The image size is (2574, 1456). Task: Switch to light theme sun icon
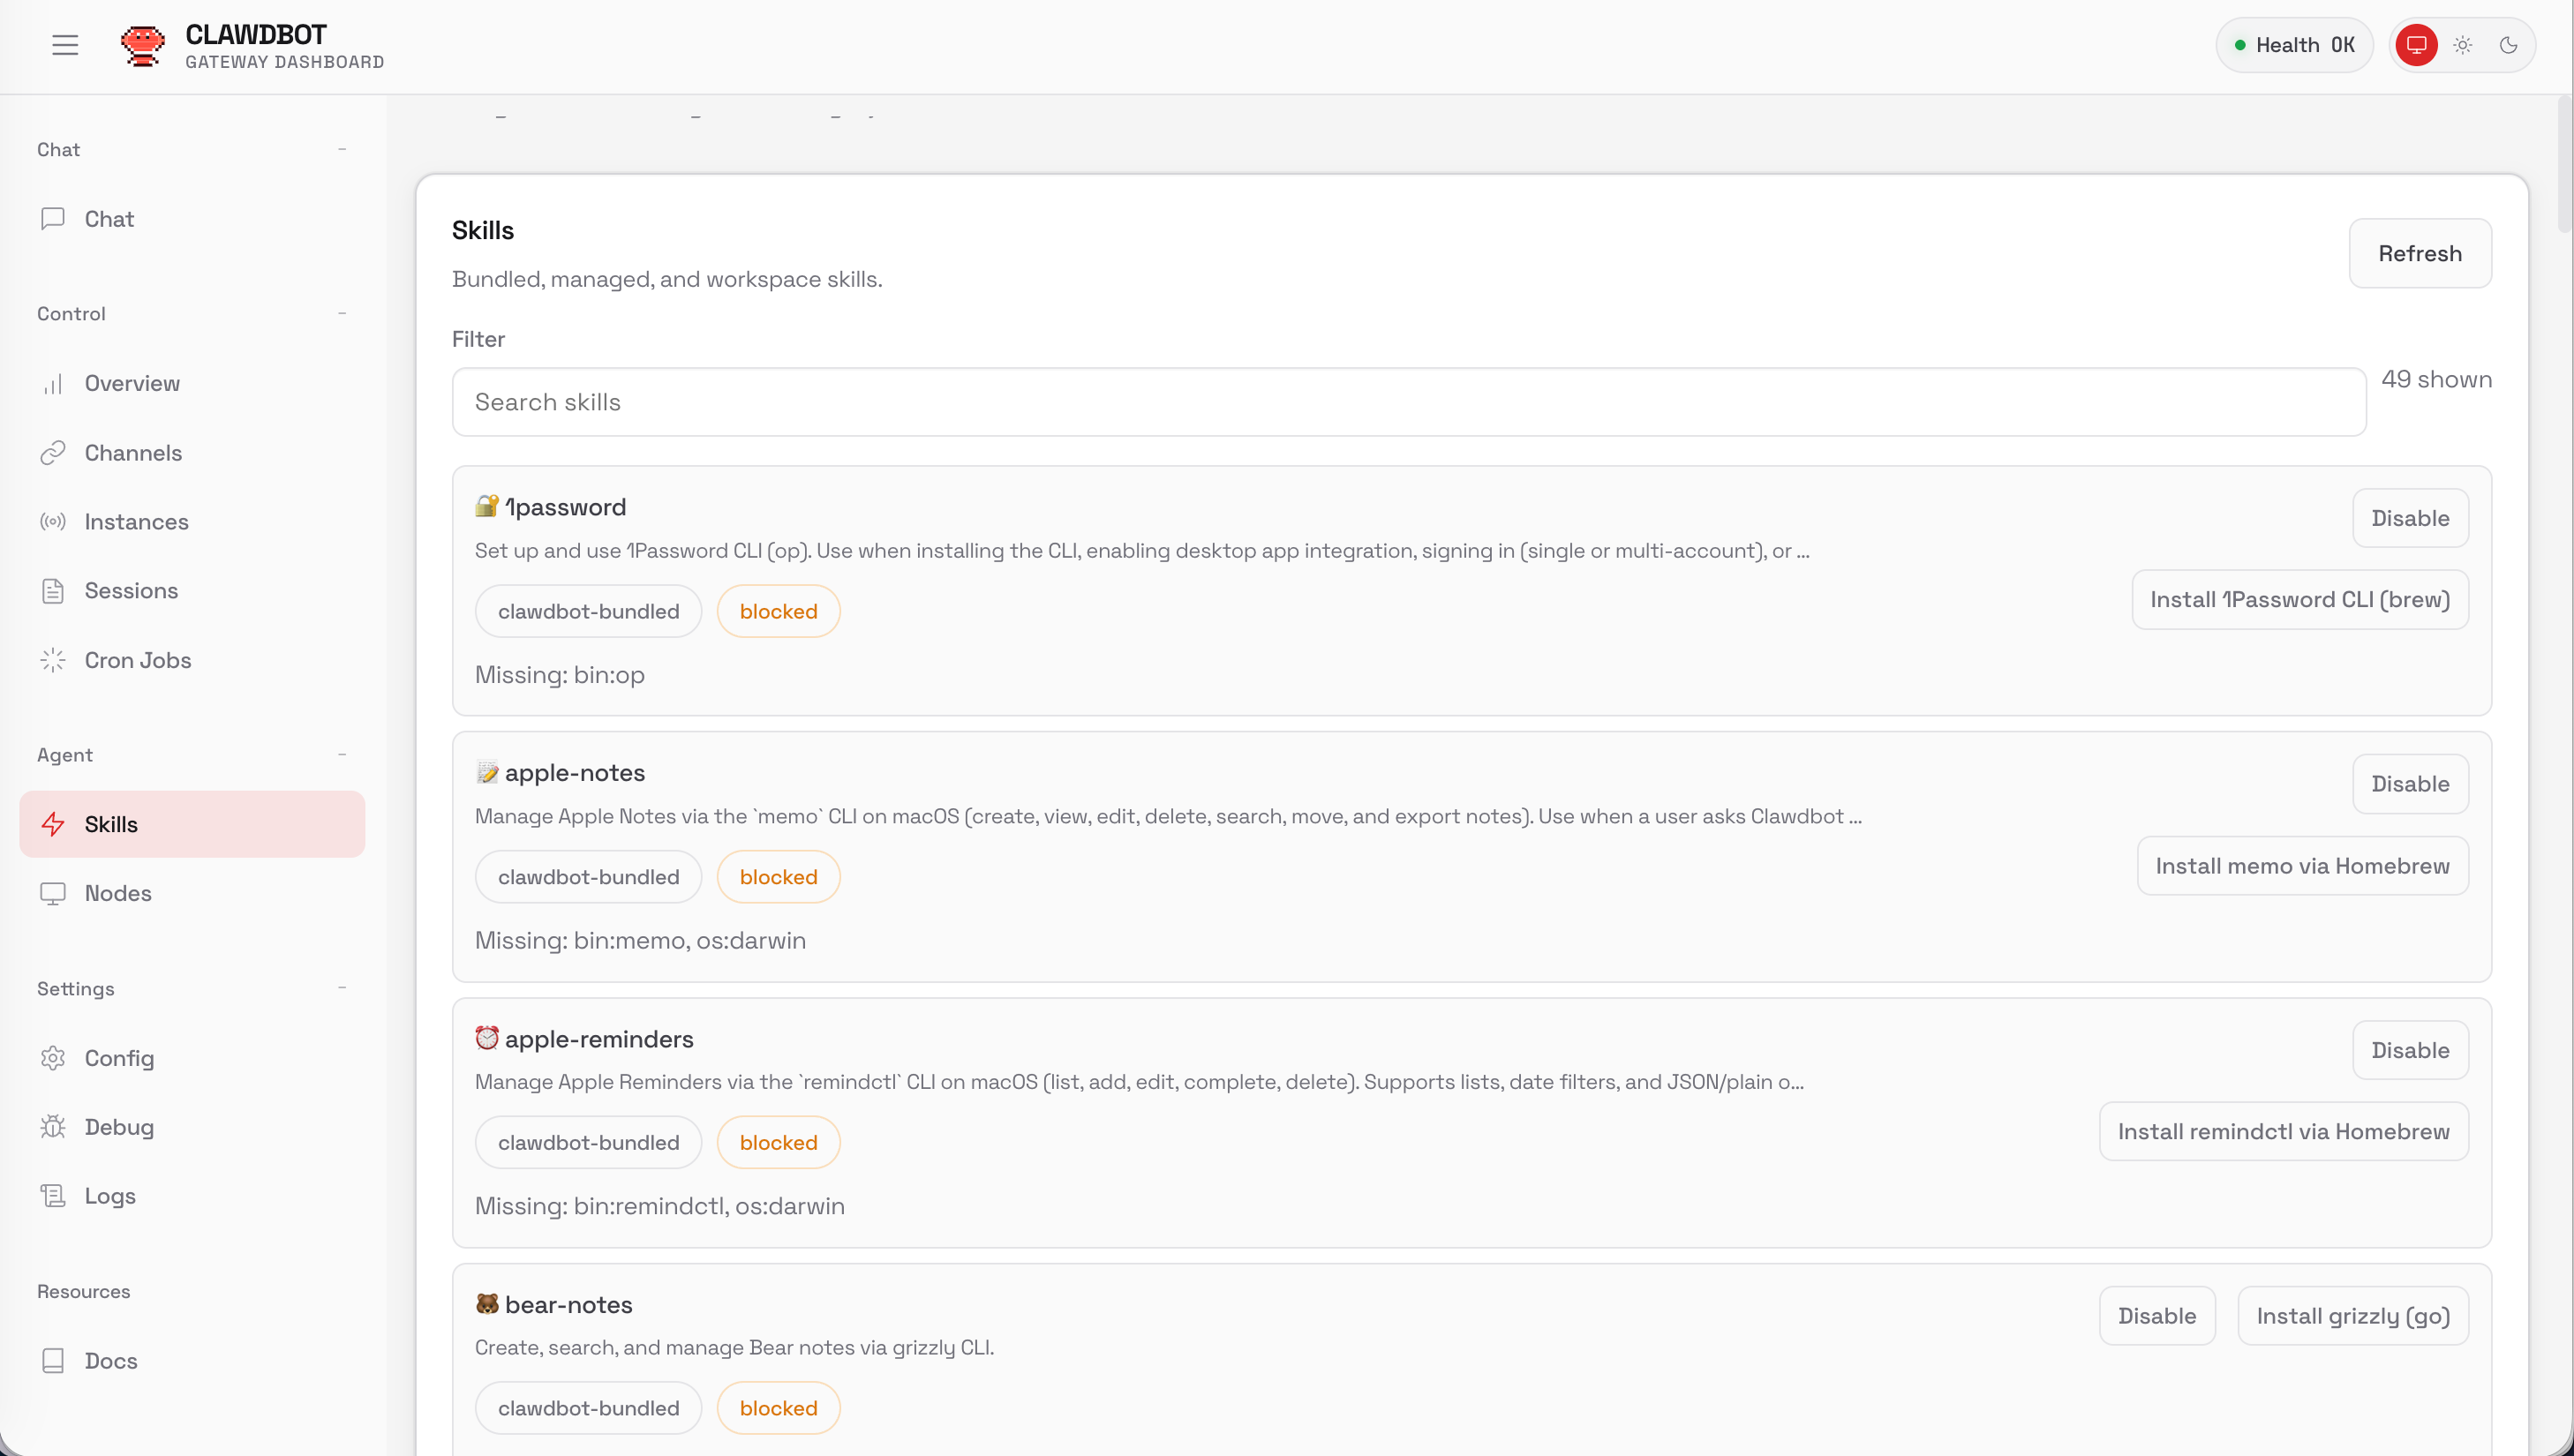pos(2462,45)
